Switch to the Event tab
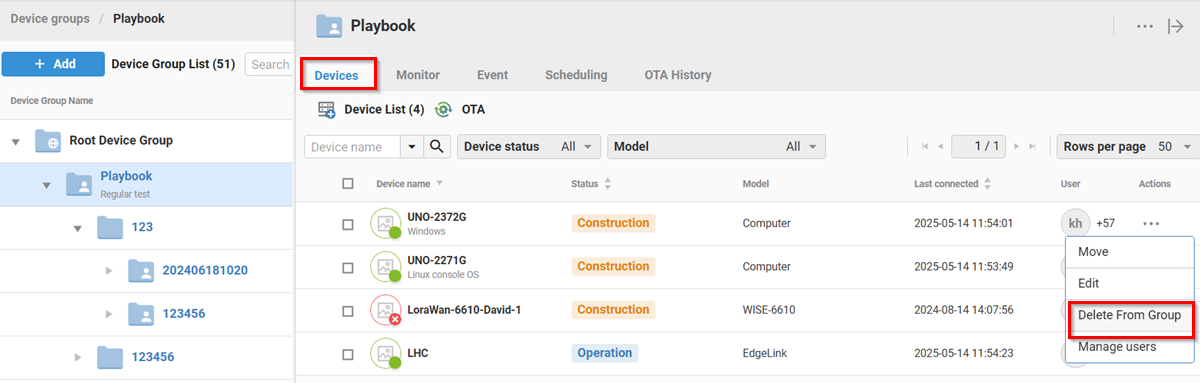Screen dimensions: 1200x383 [492, 75]
